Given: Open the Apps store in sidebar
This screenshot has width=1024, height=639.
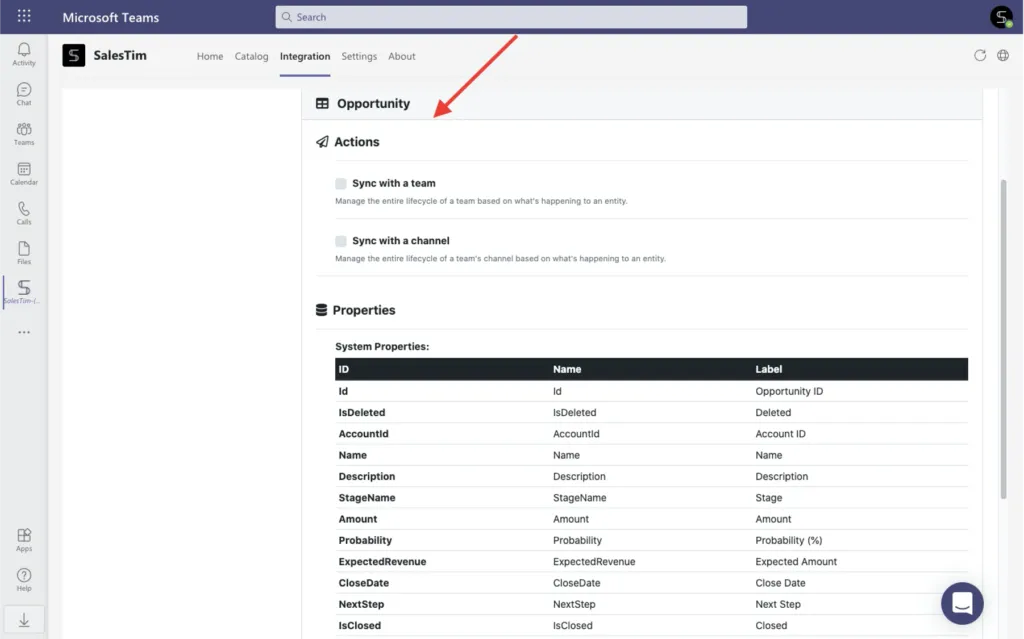Looking at the screenshot, I should pos(24,540).
